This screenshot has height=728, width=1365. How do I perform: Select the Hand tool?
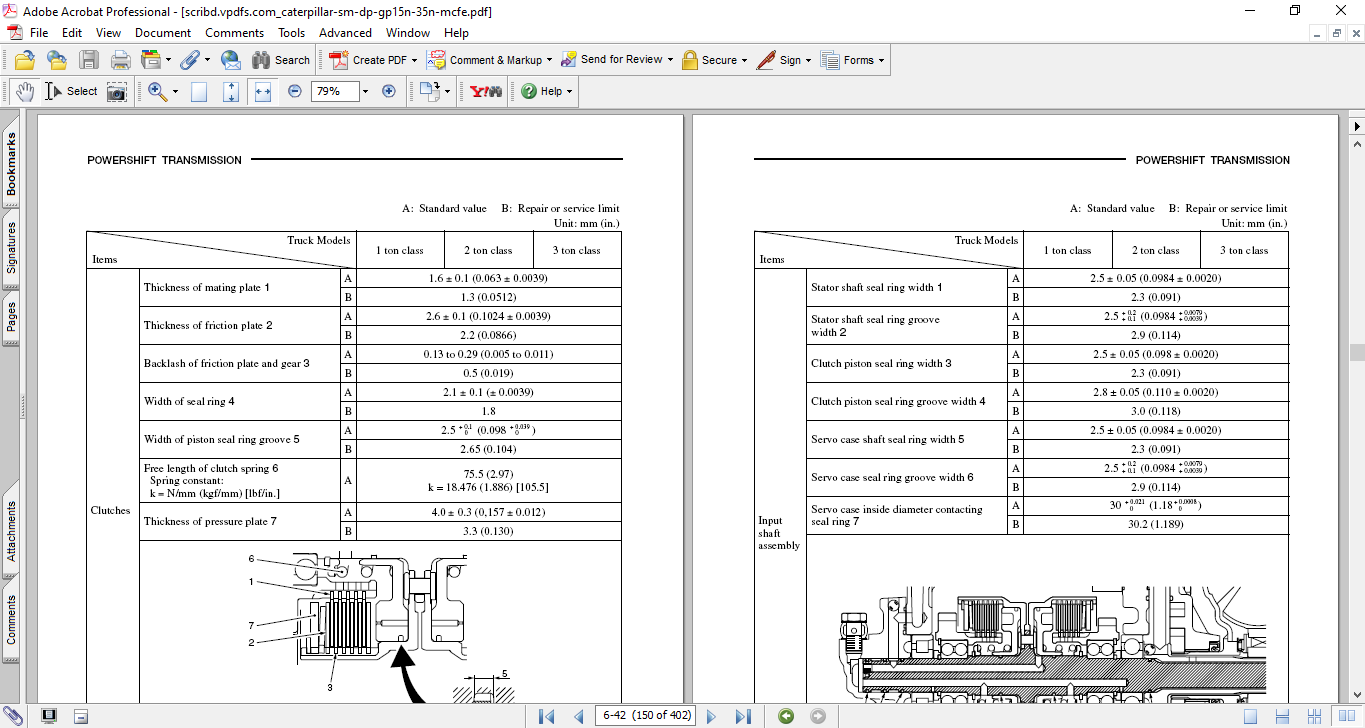pos(24,91)
